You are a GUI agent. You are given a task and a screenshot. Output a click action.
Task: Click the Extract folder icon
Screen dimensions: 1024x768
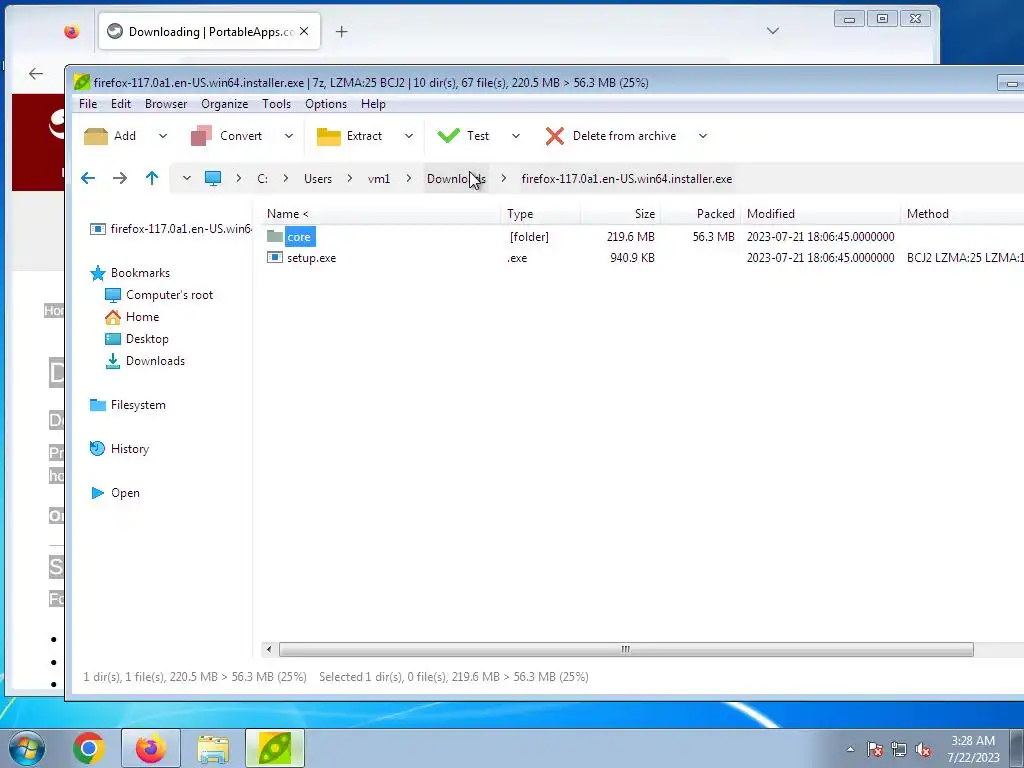coord(328,136)
